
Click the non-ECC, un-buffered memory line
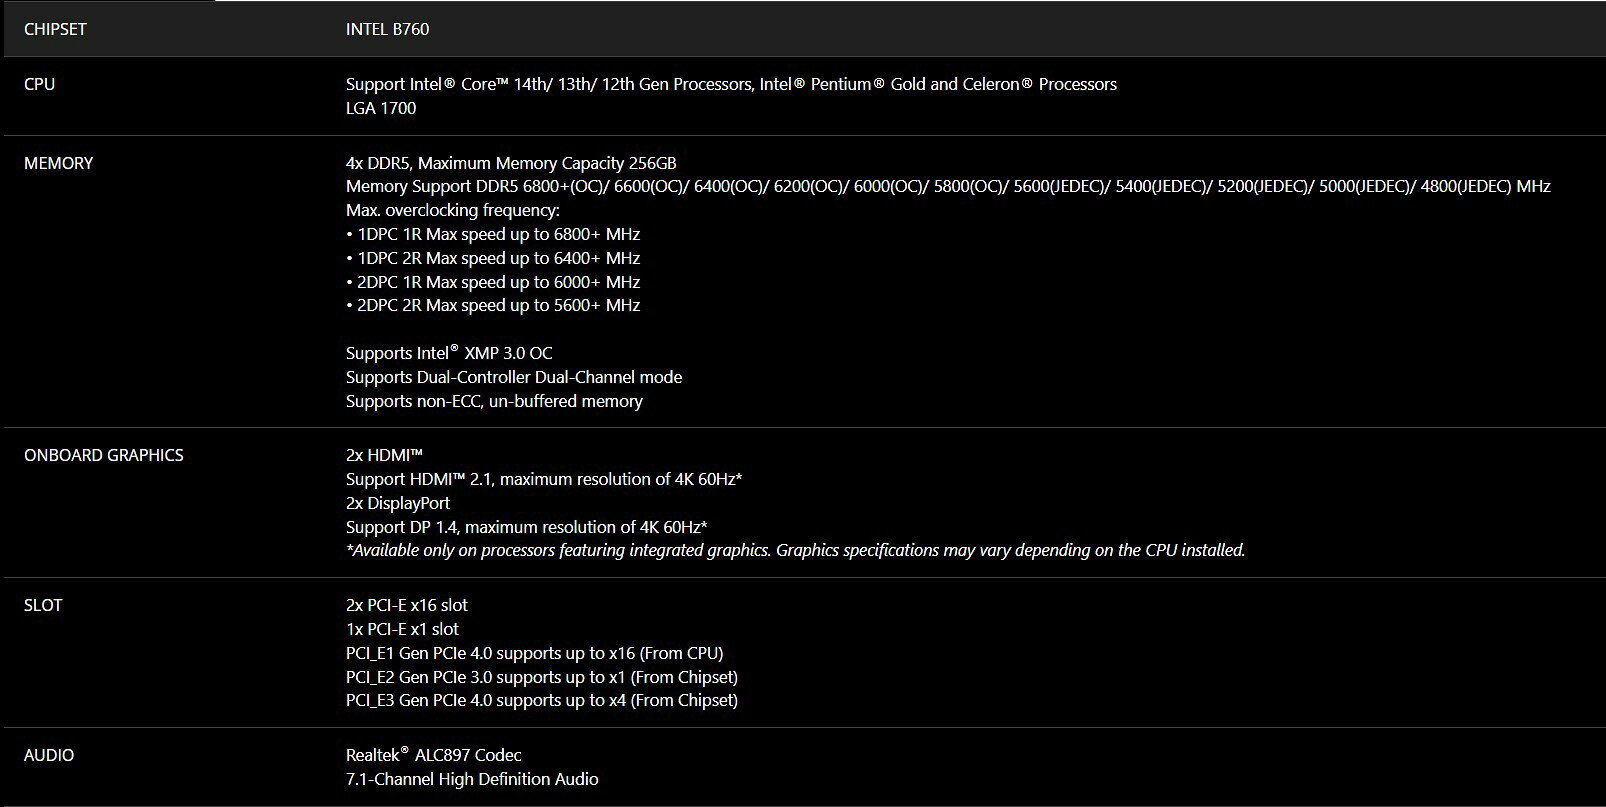pos(494,401)
